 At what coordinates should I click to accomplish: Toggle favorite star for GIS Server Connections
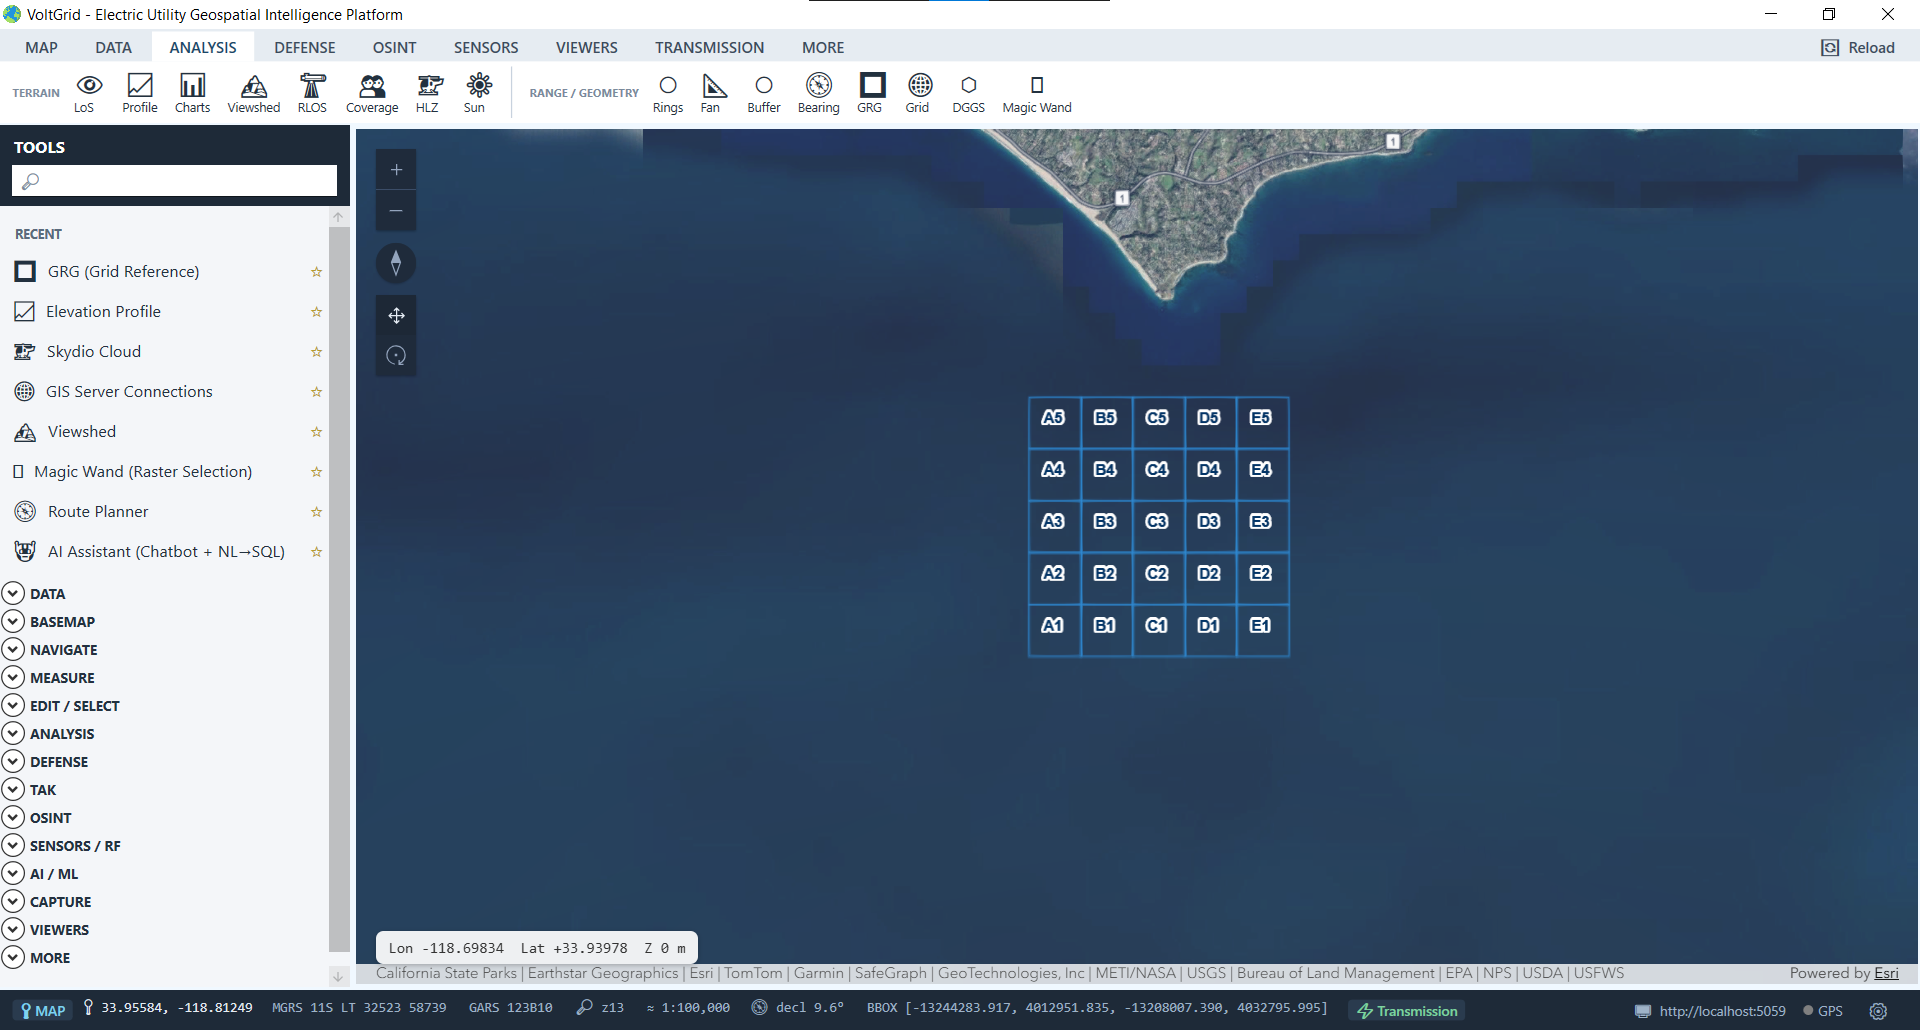(316, 392)
